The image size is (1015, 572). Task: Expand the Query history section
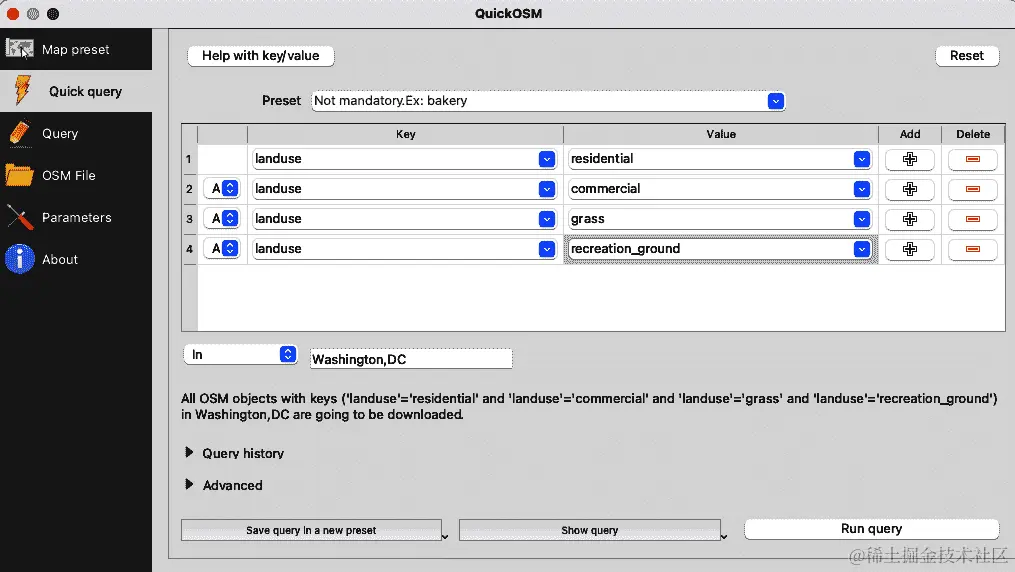pos(189,452)
